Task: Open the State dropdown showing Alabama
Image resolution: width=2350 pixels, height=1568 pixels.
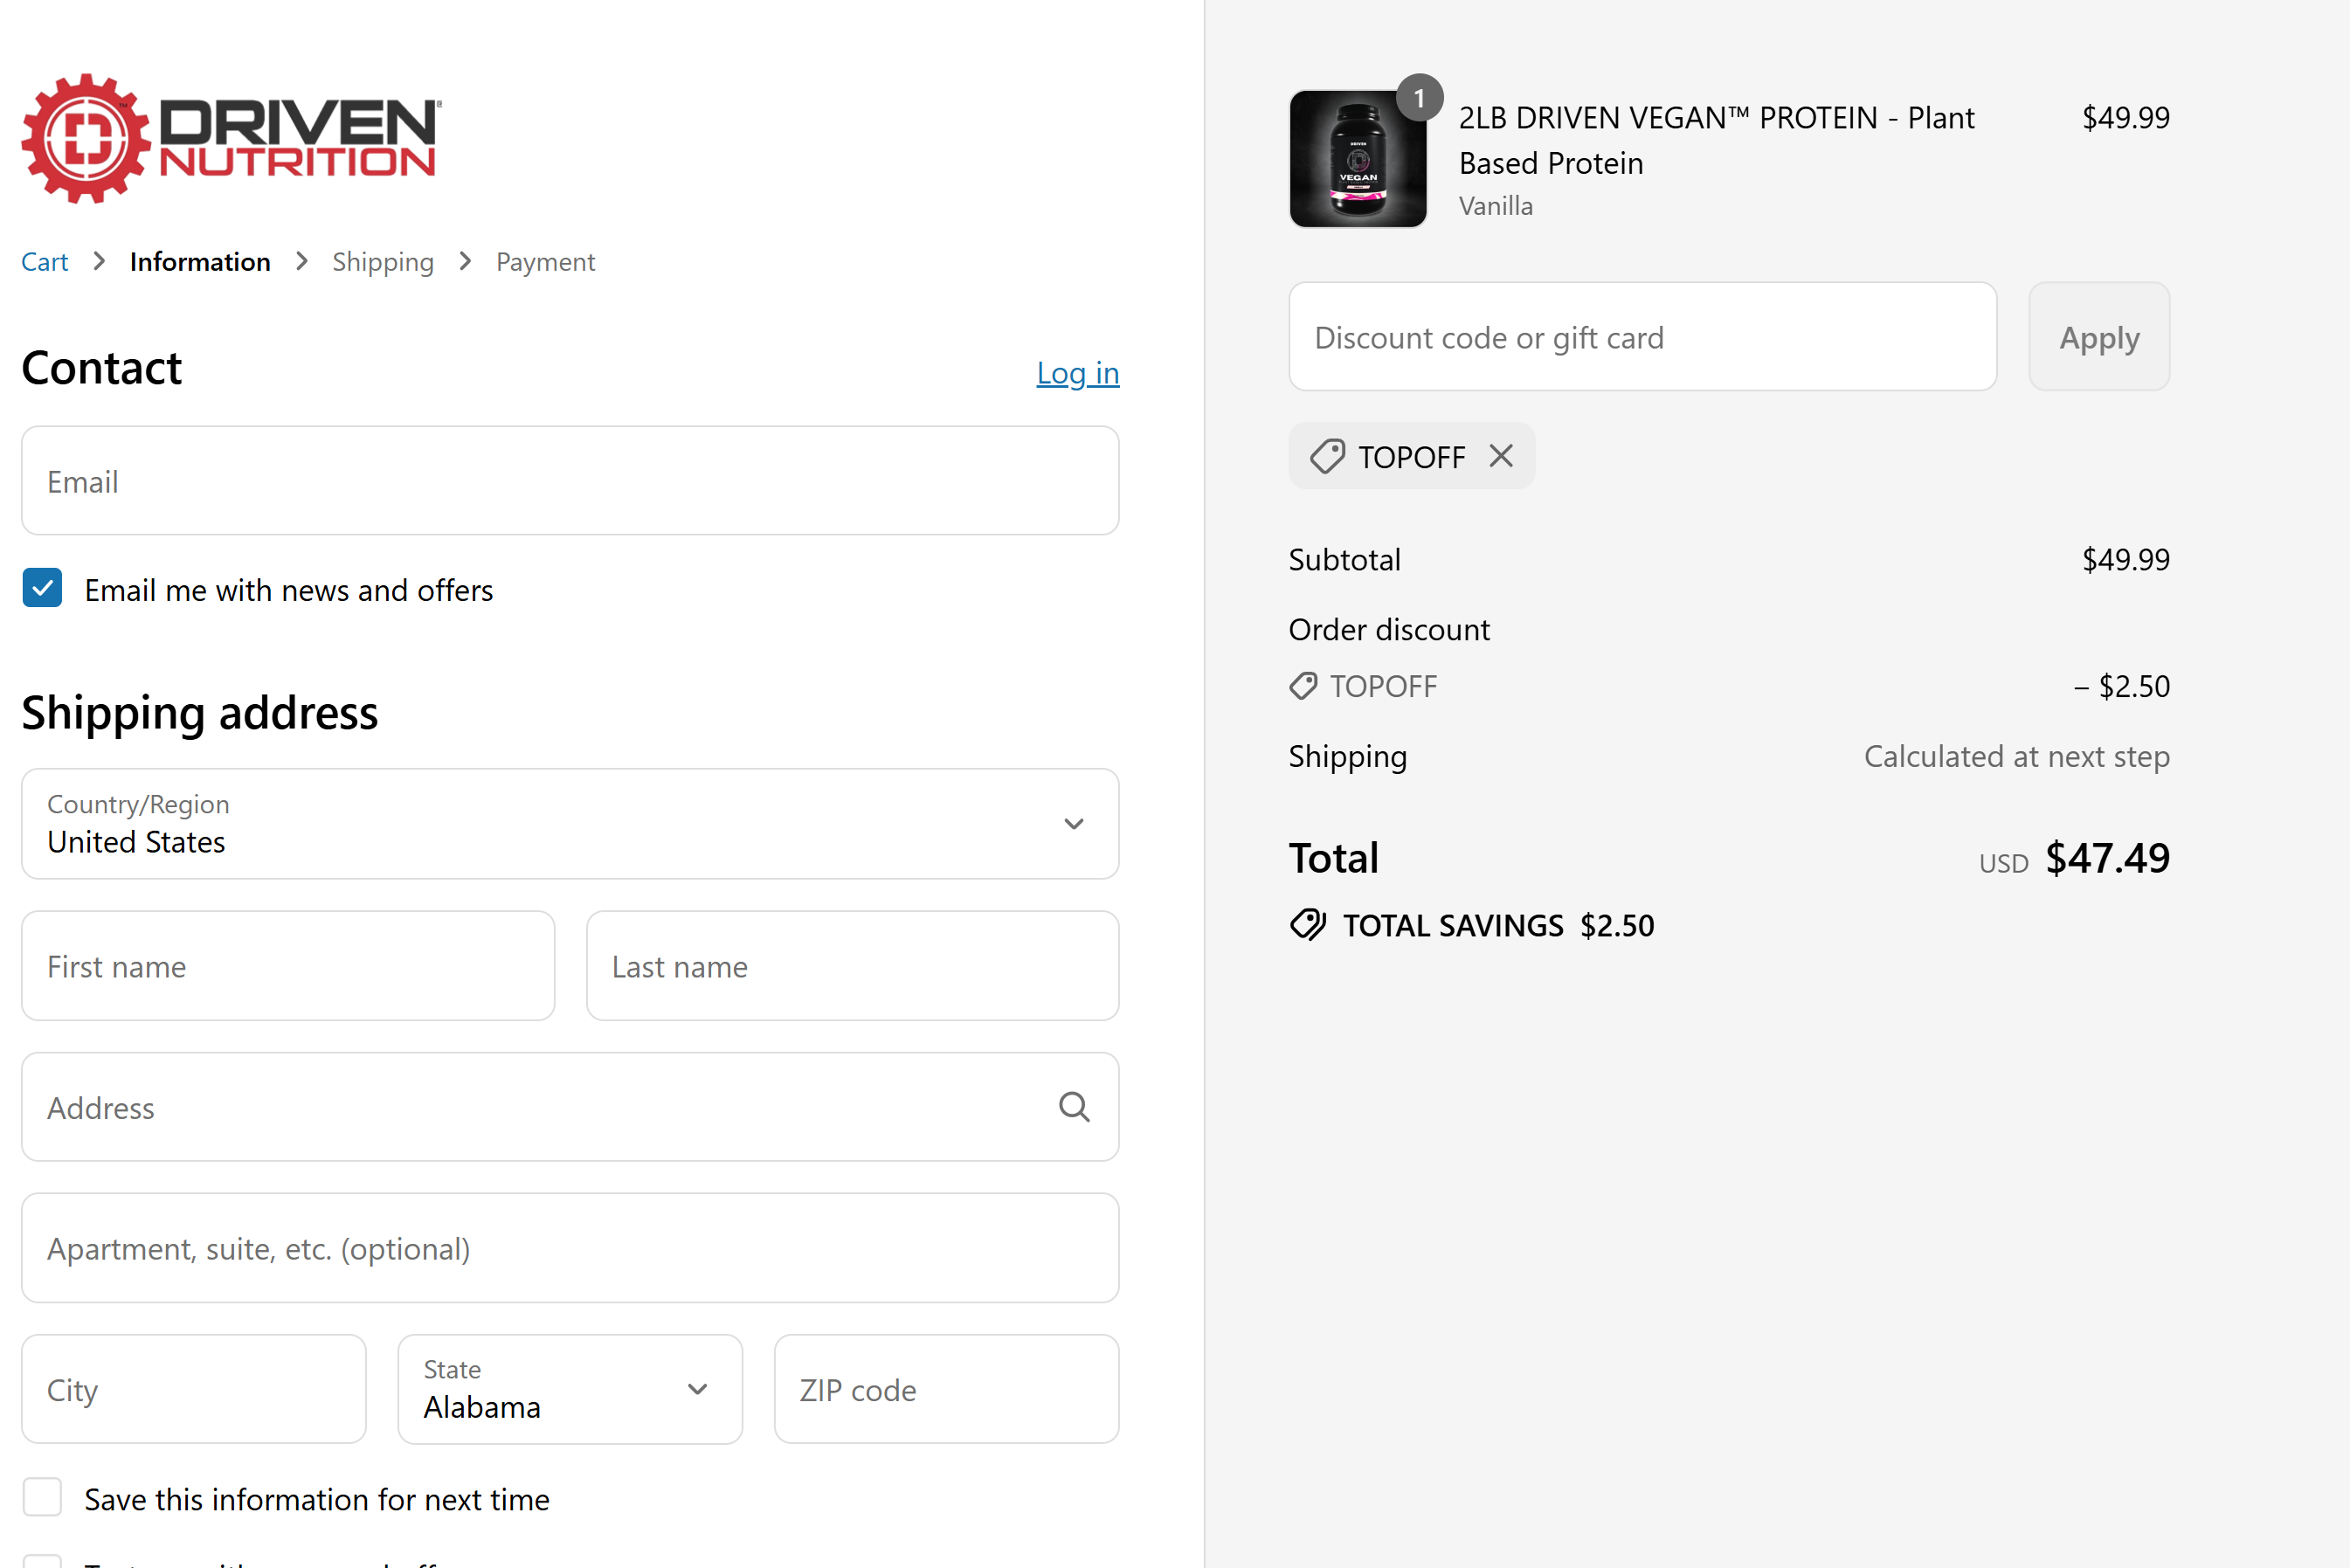Action: (570, 1389)
